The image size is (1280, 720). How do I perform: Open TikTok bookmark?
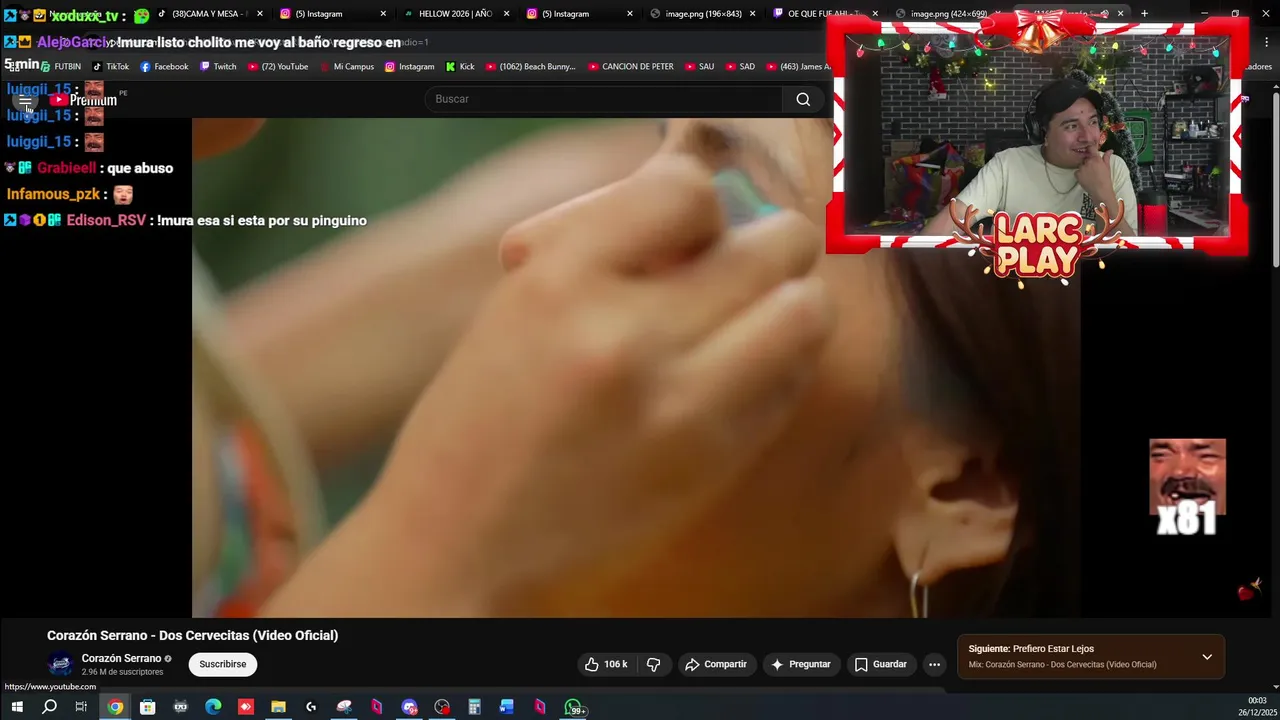point(110,67)
